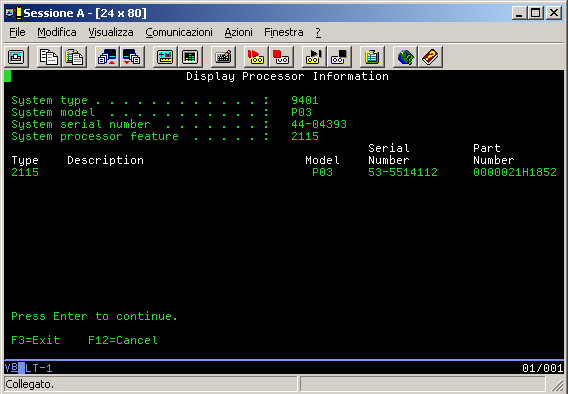Click the green cursor block at screen top-left
Image resolution: width=568 pixels, height=394 pixels.
click(8, 76)
